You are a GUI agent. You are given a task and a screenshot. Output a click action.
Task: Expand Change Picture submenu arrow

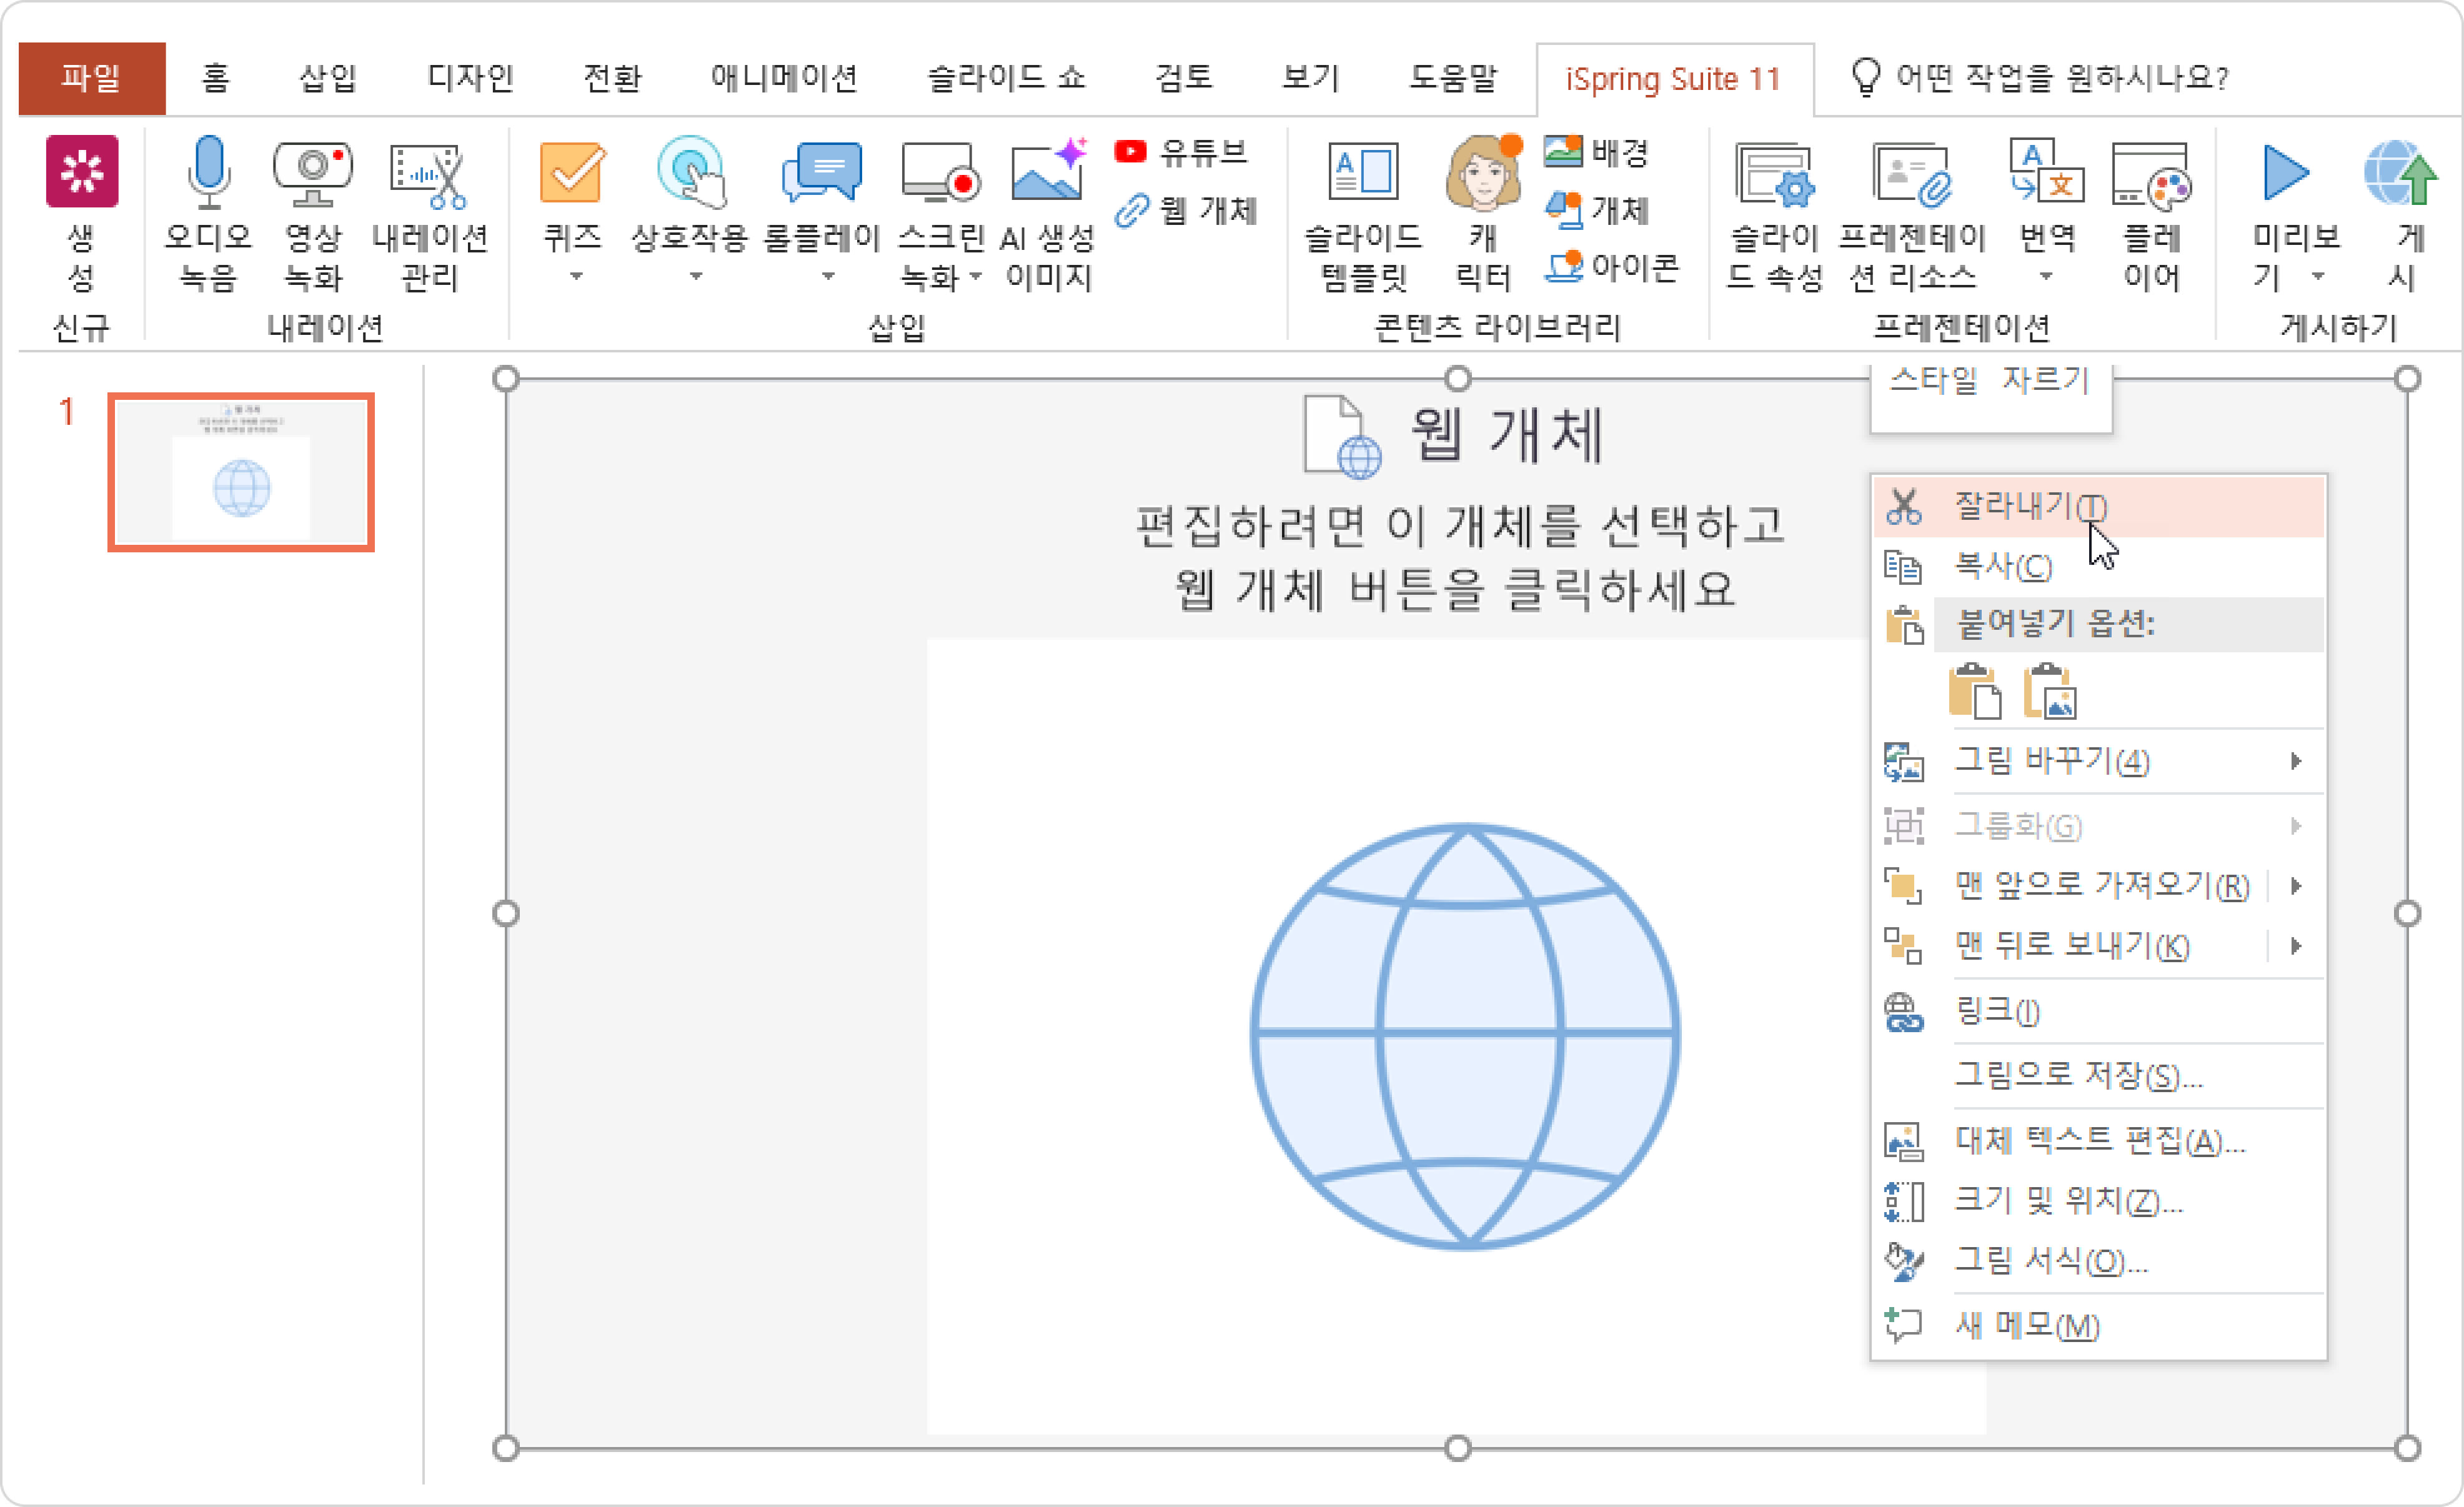pos(2296,762)
